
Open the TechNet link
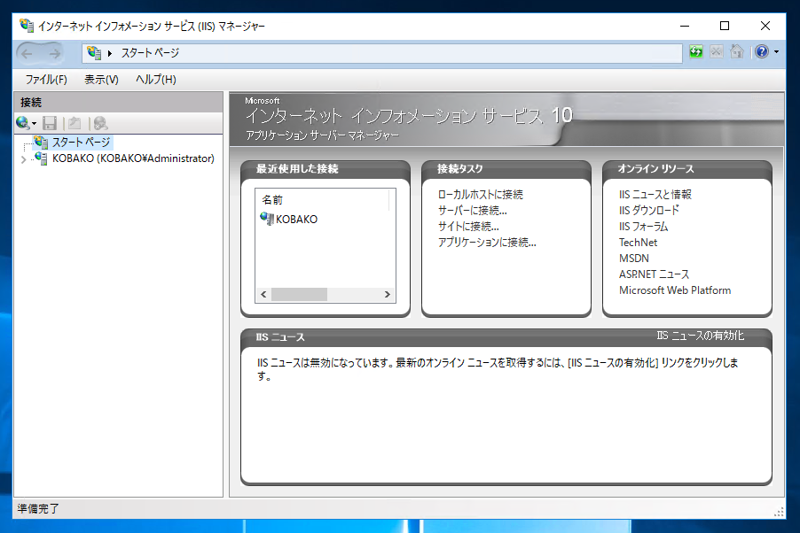(638, 242)
